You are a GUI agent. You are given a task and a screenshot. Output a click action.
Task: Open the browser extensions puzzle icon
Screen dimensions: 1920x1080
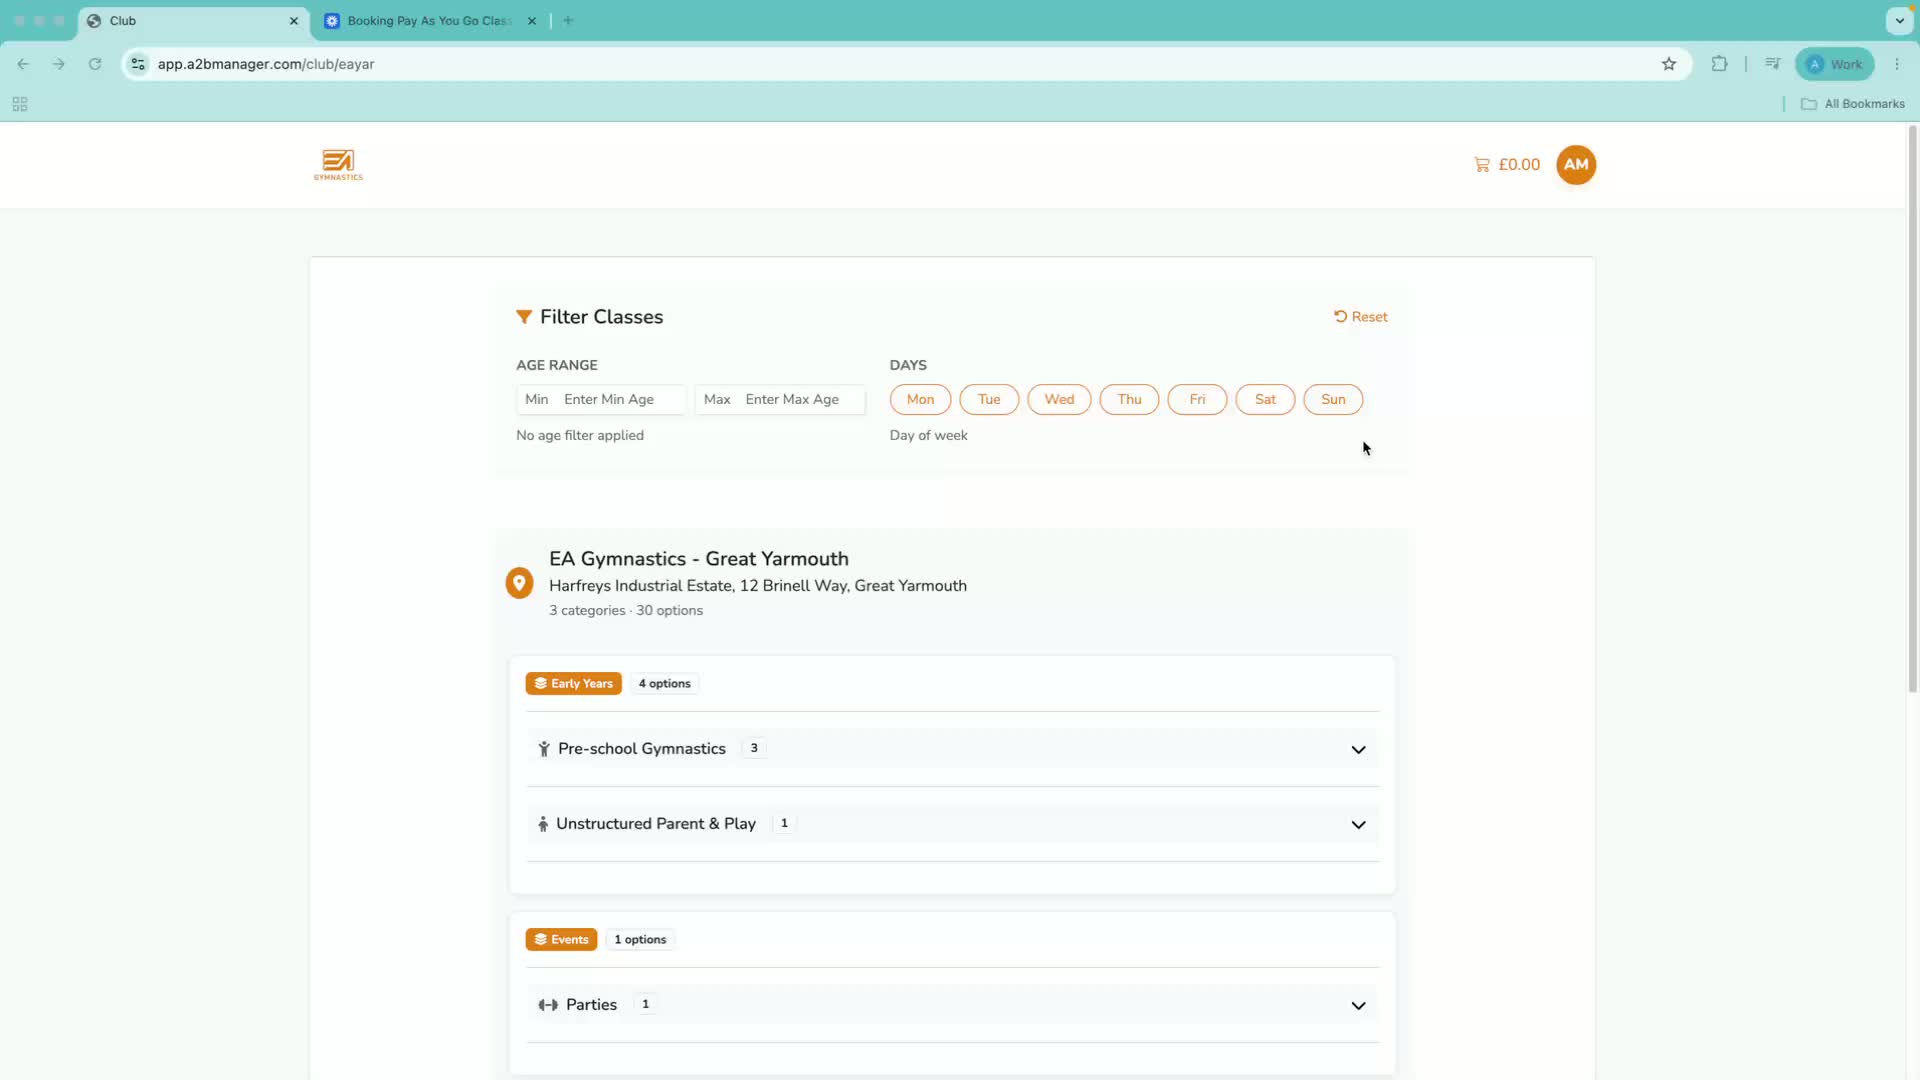tap(1719, 64)
